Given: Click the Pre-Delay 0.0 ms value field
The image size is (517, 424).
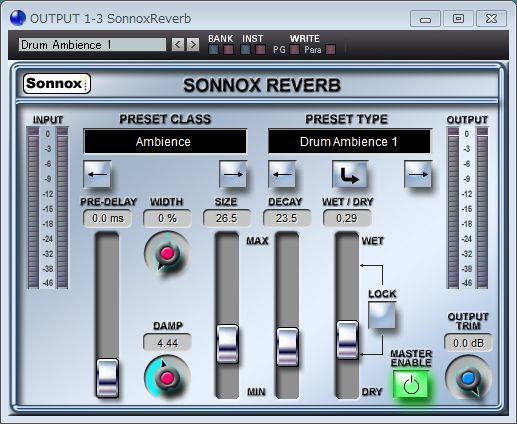Looking at the screenshot, I should pyautogui.click(x=108, y=218).
